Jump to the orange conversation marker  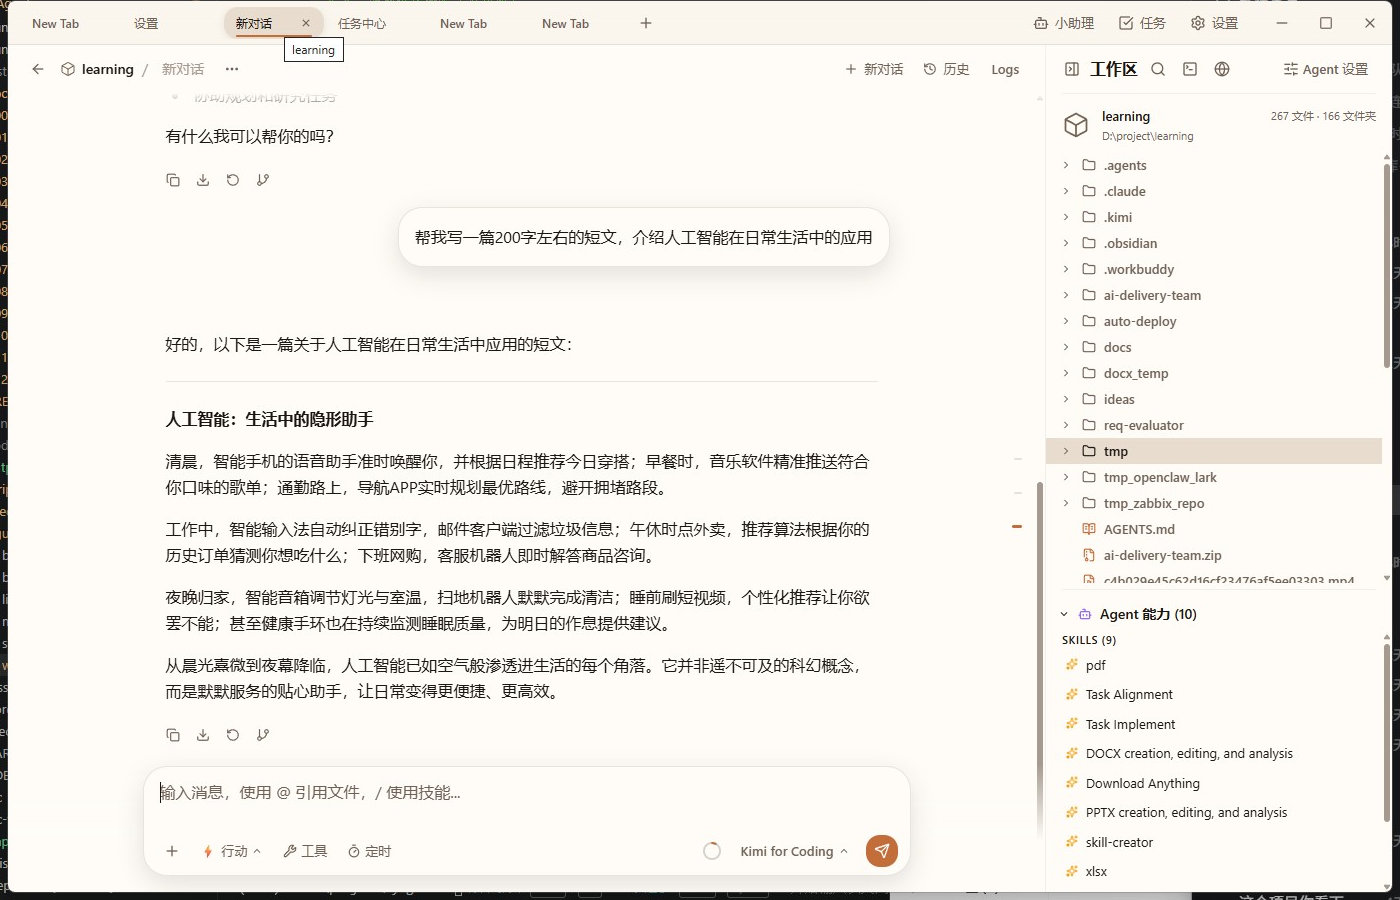pos(1017,526)
